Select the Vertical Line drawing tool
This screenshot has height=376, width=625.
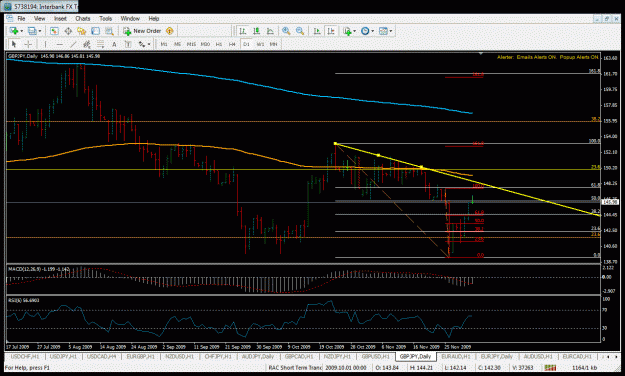[x=45, y=44]
